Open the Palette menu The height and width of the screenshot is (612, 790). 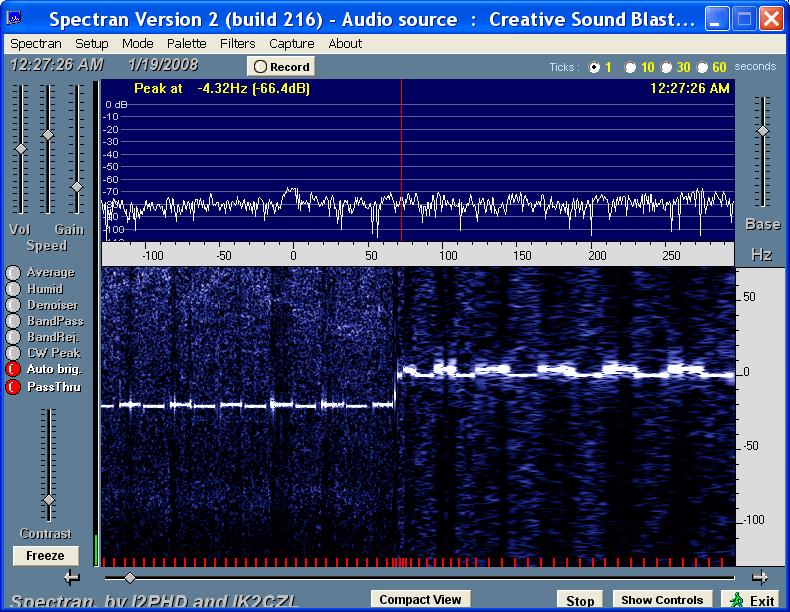click(186, 44)
